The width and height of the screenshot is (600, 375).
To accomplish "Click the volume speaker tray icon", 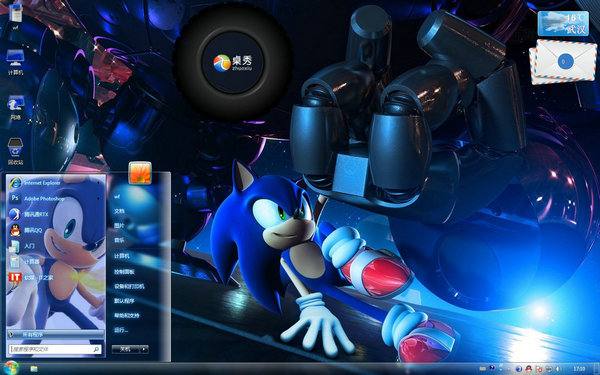I will pos(559,369).
